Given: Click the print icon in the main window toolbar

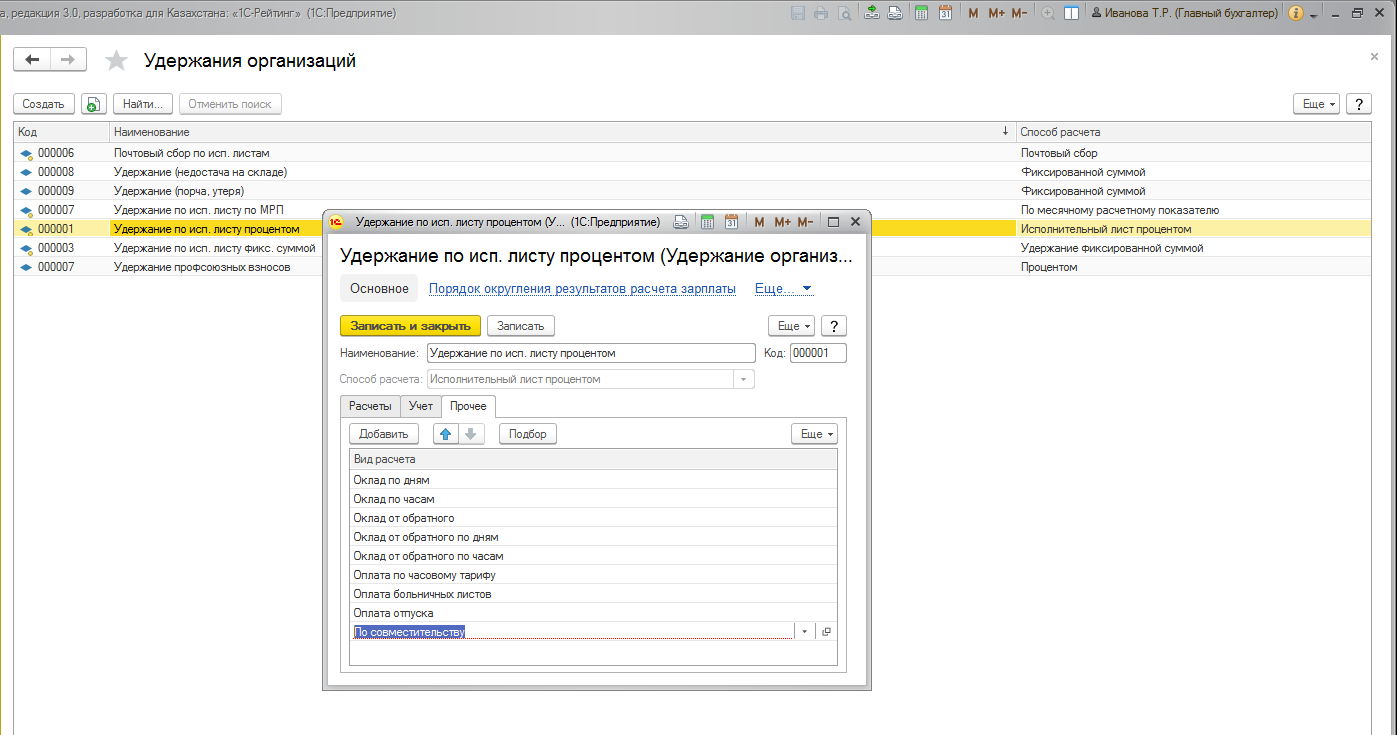Looking at the screenshot, I should pos(821,13).
